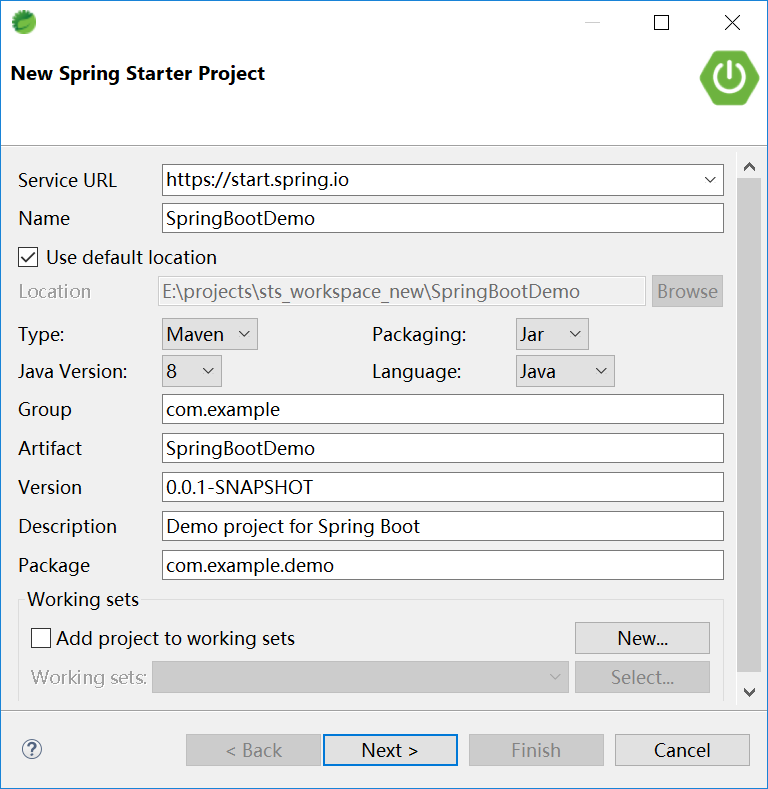The image size is (768, 789).
Task: Open the Type dropdown showing Maven
Action: pyautogui.click(x=210, y=334)
